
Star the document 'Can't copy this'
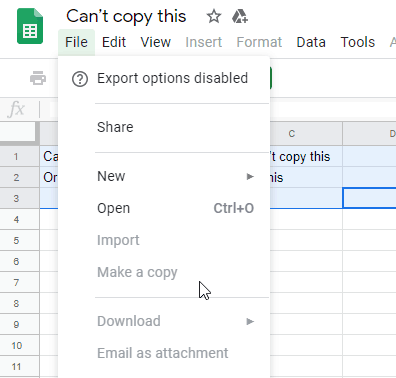[x=214, y=16]
